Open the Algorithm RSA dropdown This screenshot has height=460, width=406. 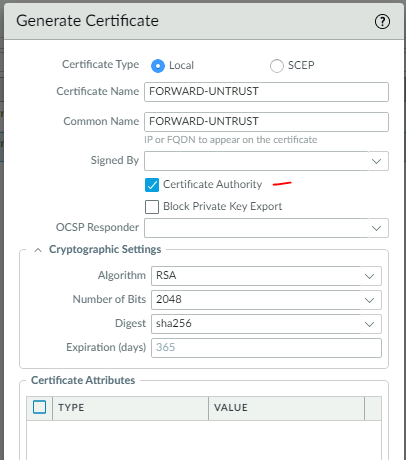point(266,276)
